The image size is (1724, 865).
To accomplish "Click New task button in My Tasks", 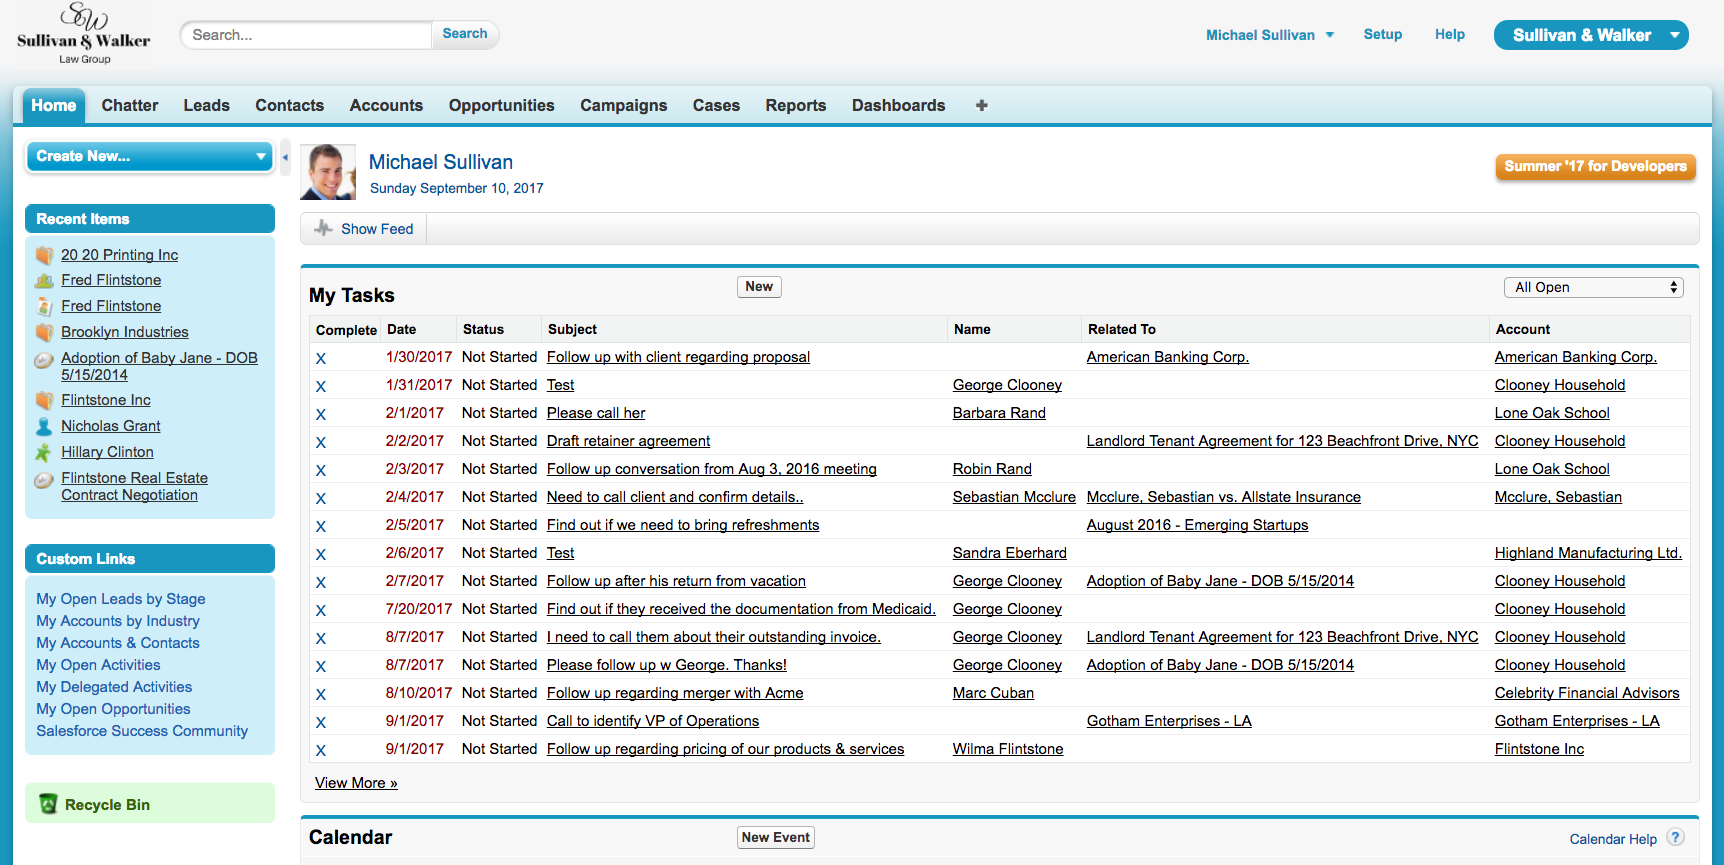I will (x=759, y=287).
